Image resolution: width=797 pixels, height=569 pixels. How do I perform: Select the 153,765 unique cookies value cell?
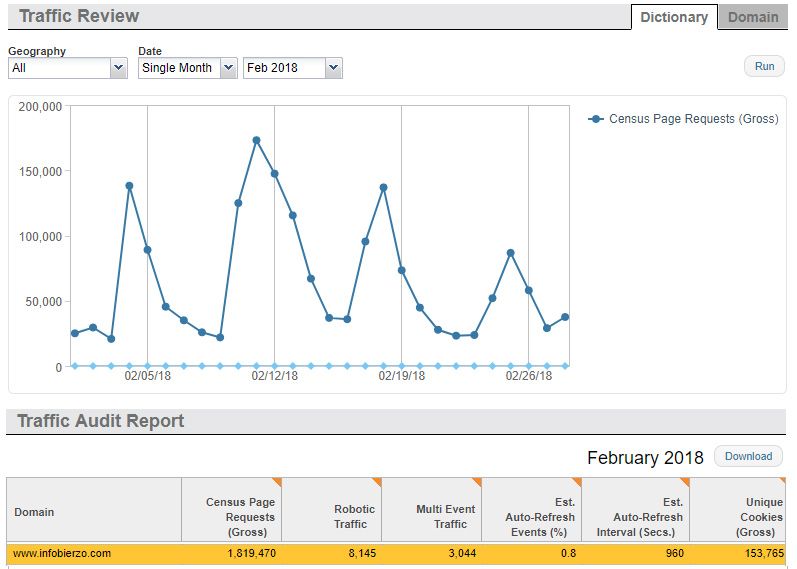(740, 553)
